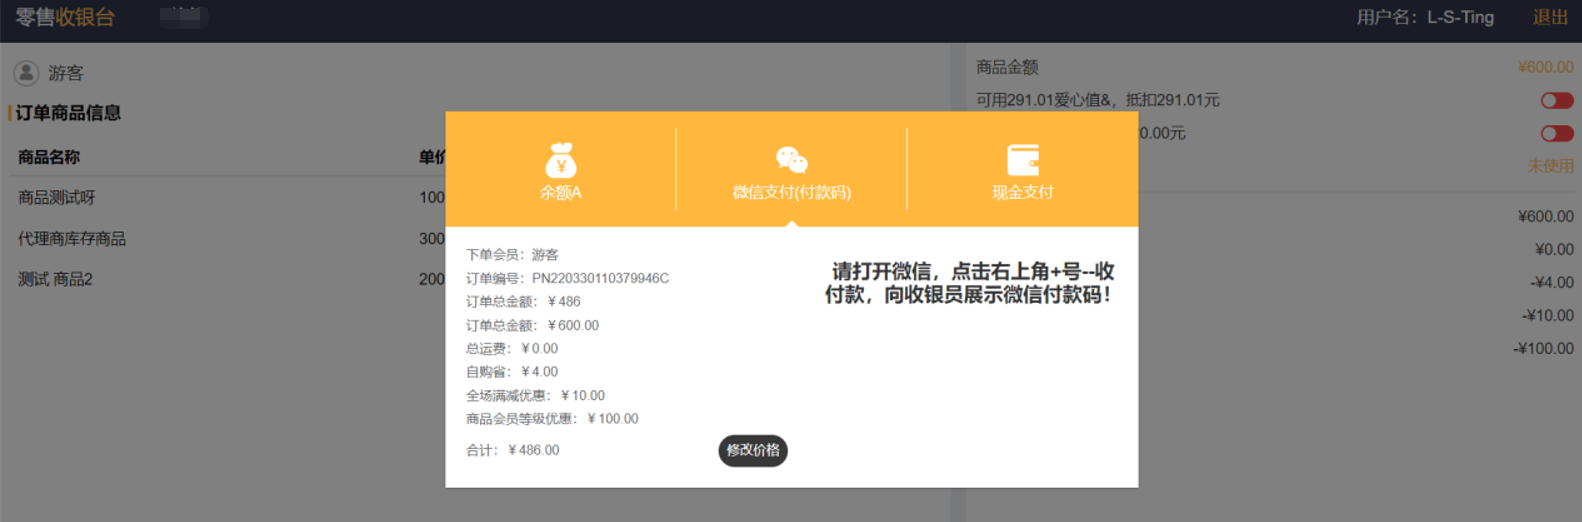This screenshot has width=1582, height=522.
Task: Choose the WeChat pay chat bubble icon
Action: 791,160
